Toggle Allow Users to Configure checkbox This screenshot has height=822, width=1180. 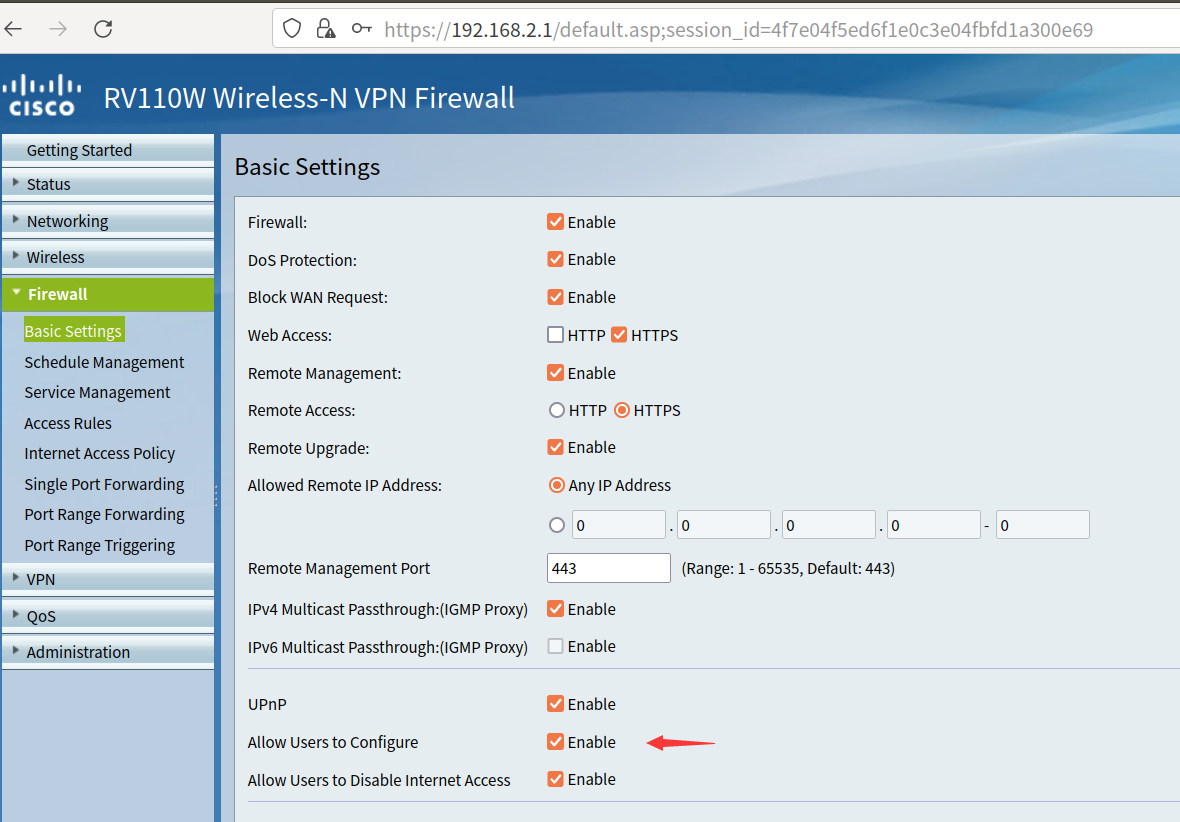(555, 742)
